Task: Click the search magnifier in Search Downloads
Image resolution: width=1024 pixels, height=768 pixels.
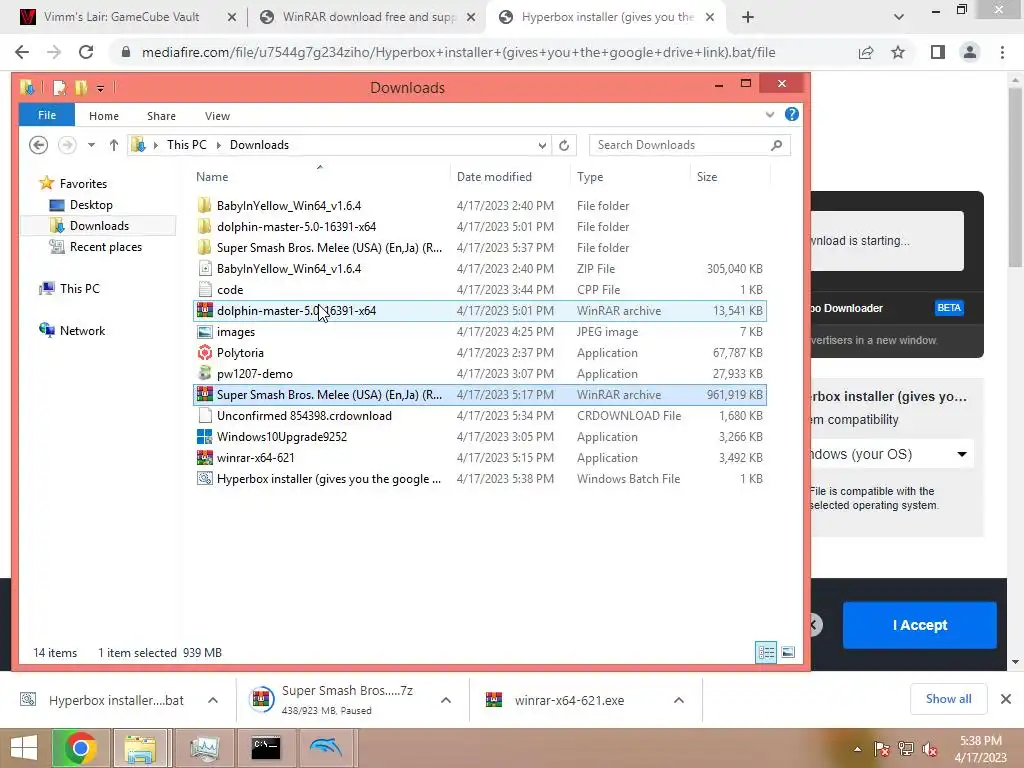Action: tap(776, 145)
